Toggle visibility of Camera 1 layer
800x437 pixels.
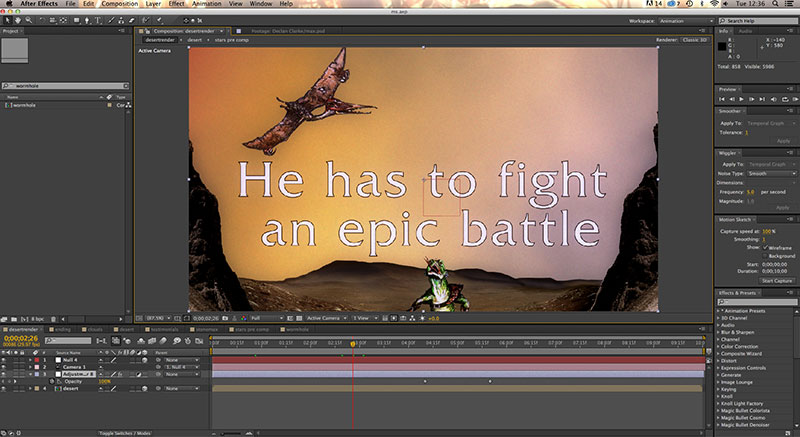[5, 367]
